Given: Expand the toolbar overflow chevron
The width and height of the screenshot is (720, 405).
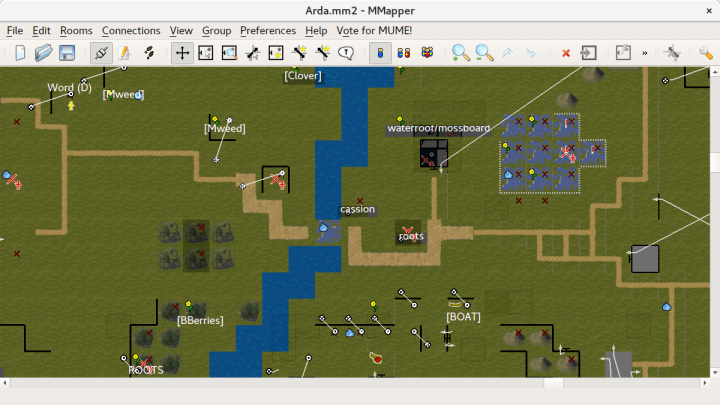Looking at the screenshot, I should 645,53.
